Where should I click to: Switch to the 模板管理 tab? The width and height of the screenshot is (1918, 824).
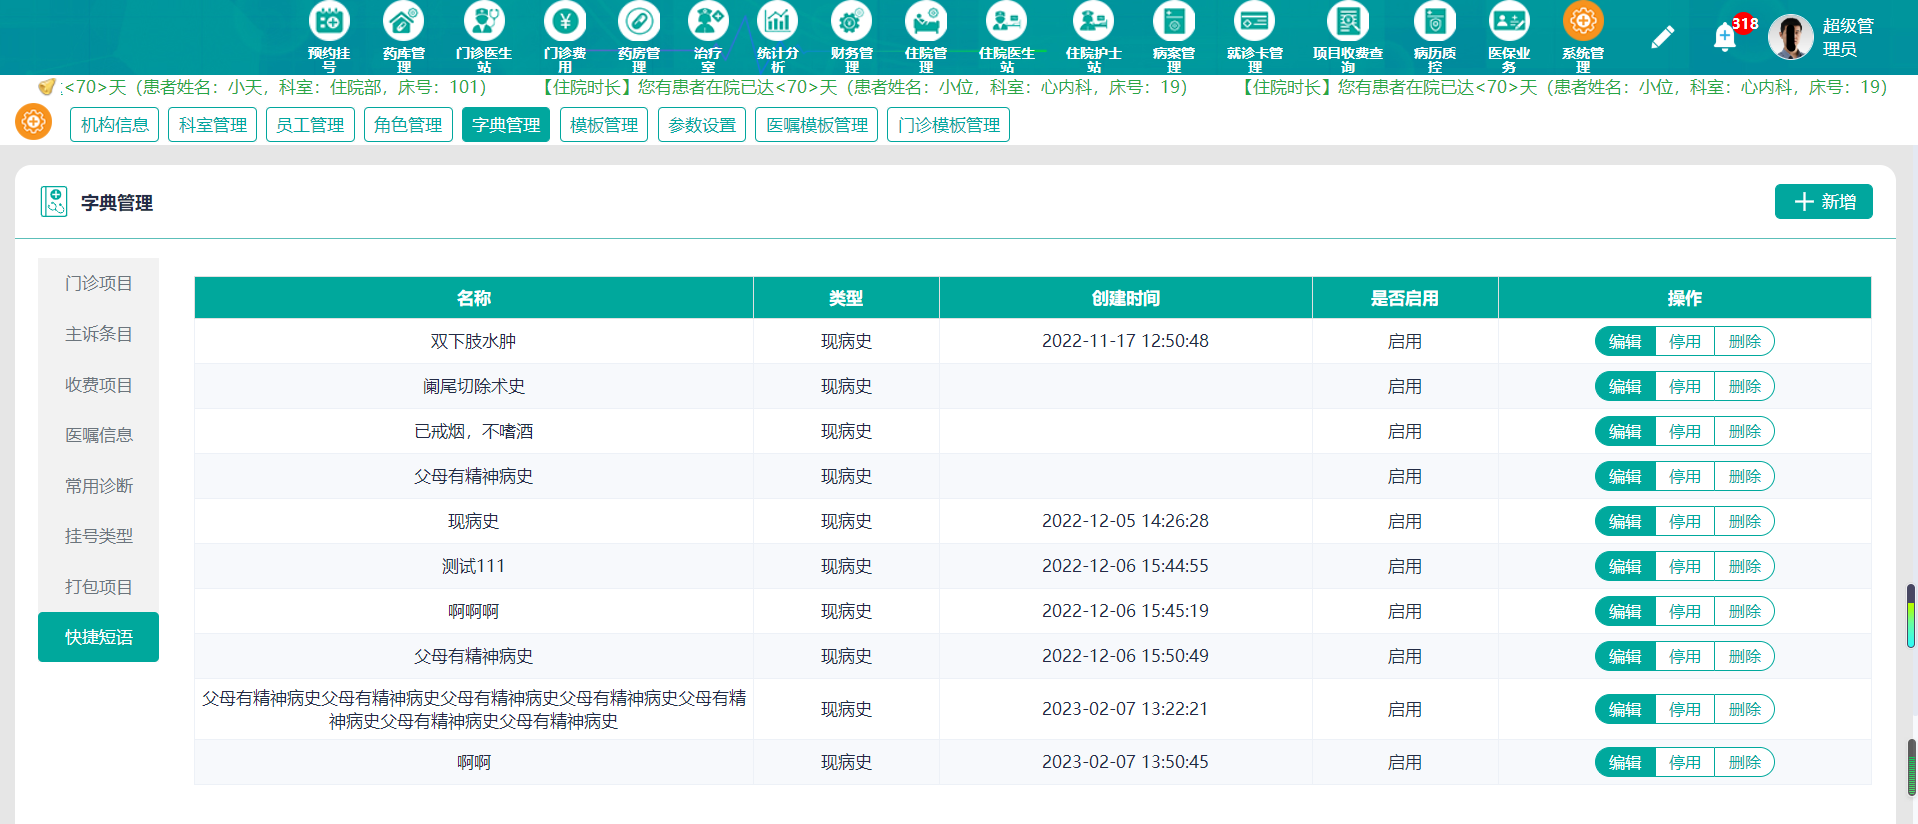click(604, 125)
